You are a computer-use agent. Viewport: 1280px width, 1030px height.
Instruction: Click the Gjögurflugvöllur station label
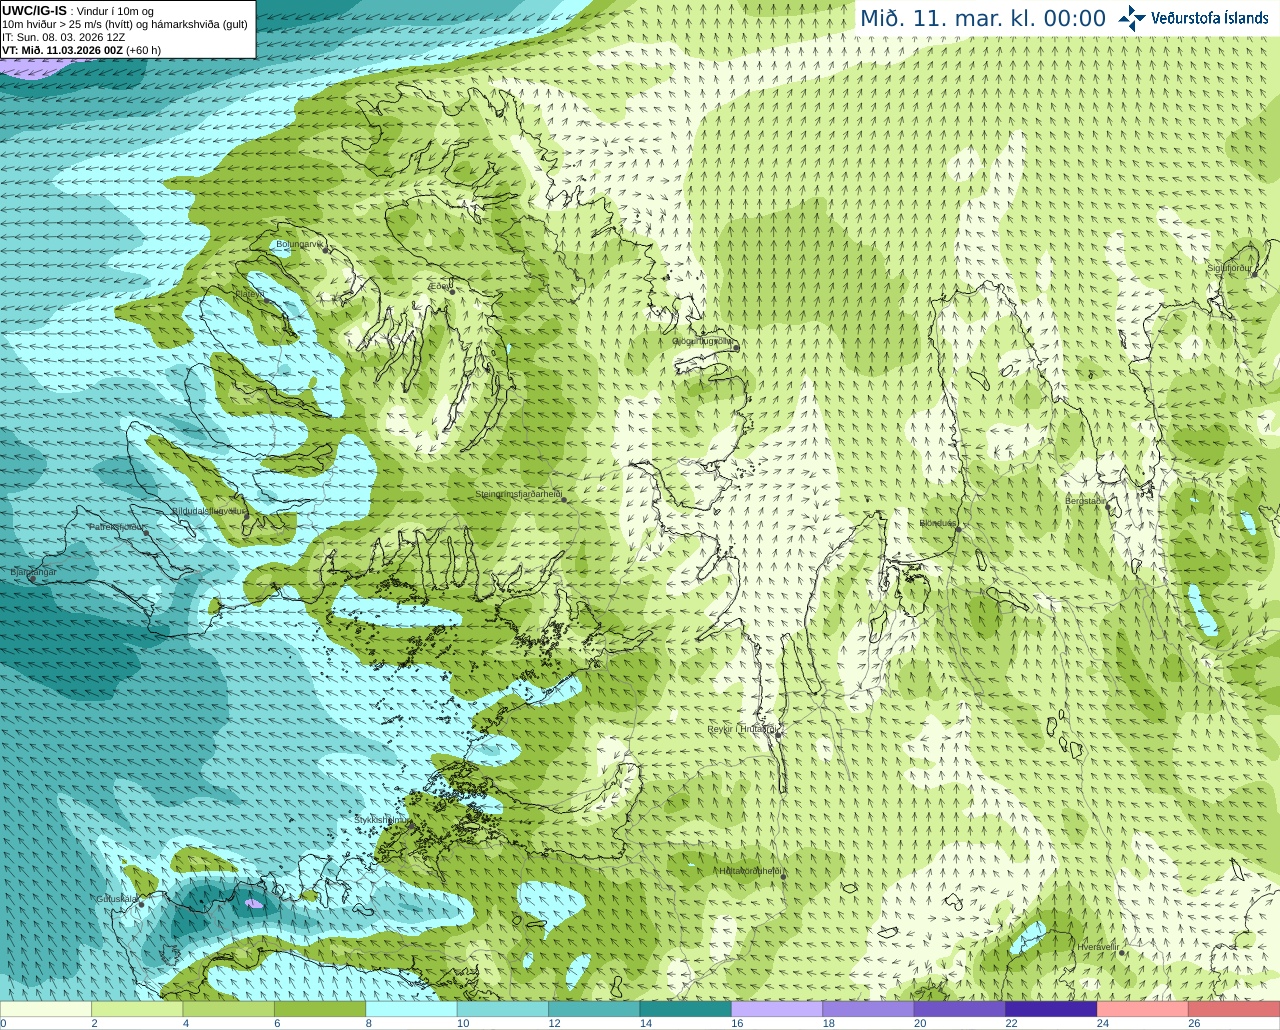[x=702, y=341]
